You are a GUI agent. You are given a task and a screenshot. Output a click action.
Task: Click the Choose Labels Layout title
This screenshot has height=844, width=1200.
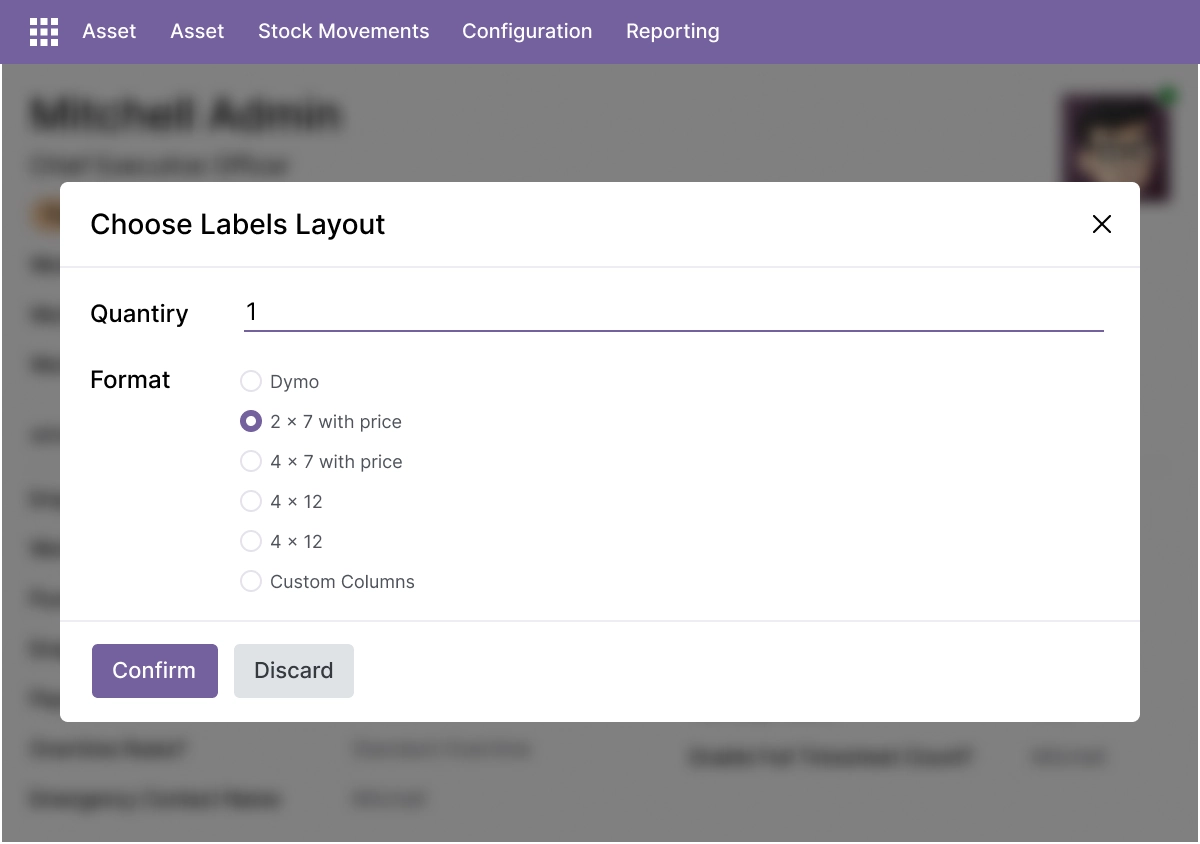pos(238,224)
